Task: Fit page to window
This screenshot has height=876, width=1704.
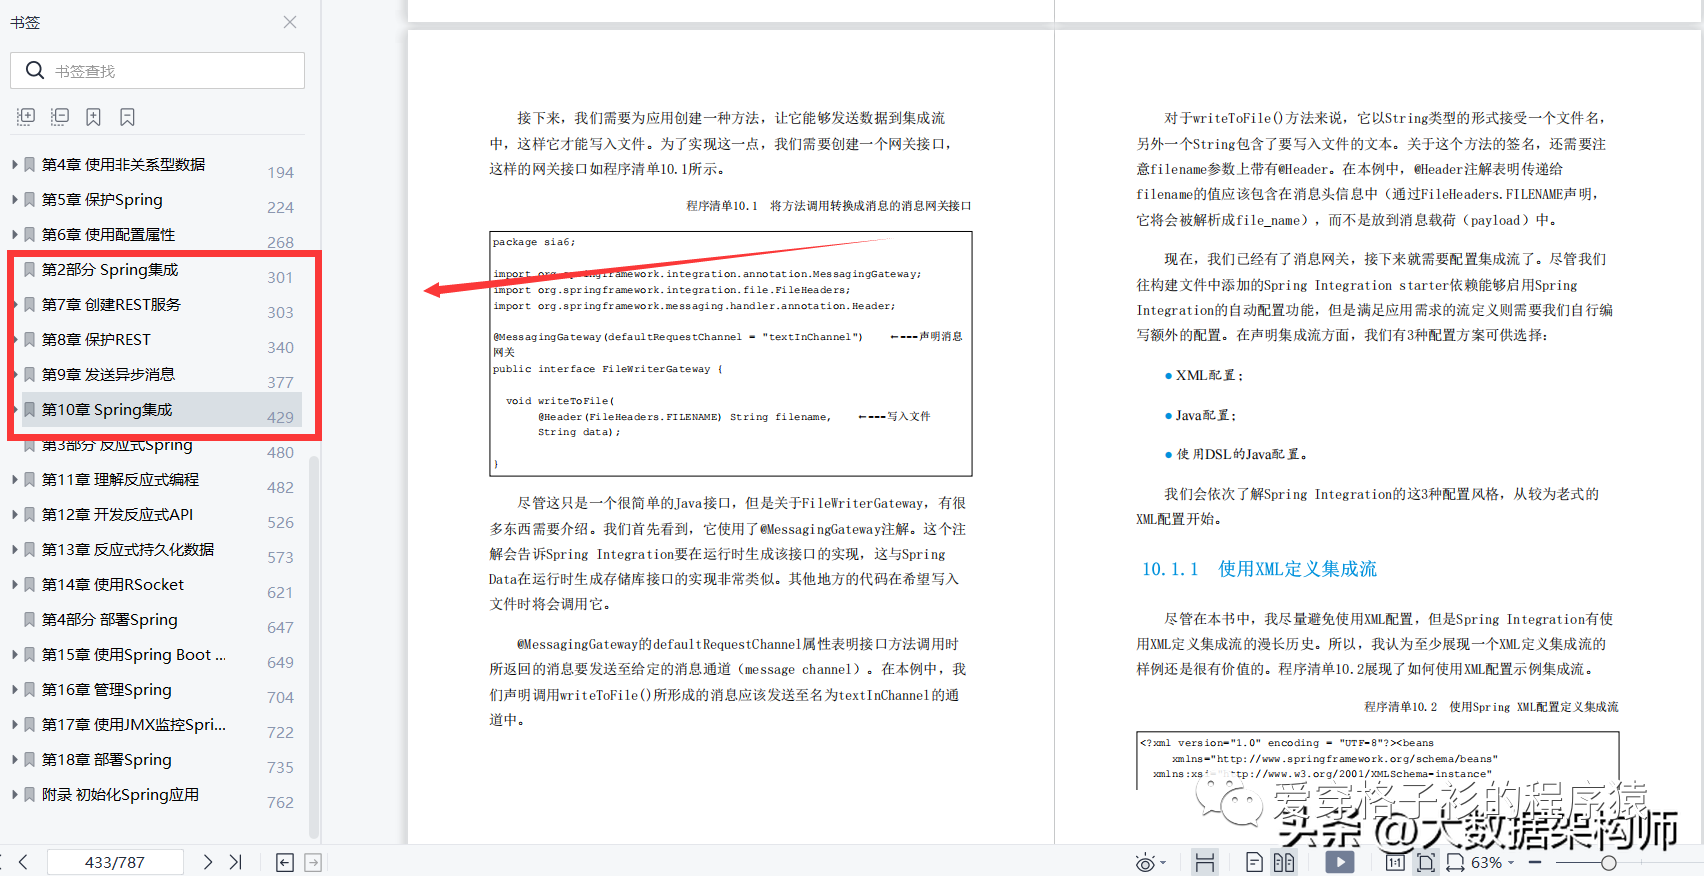Action: (x=1426, y=862)
